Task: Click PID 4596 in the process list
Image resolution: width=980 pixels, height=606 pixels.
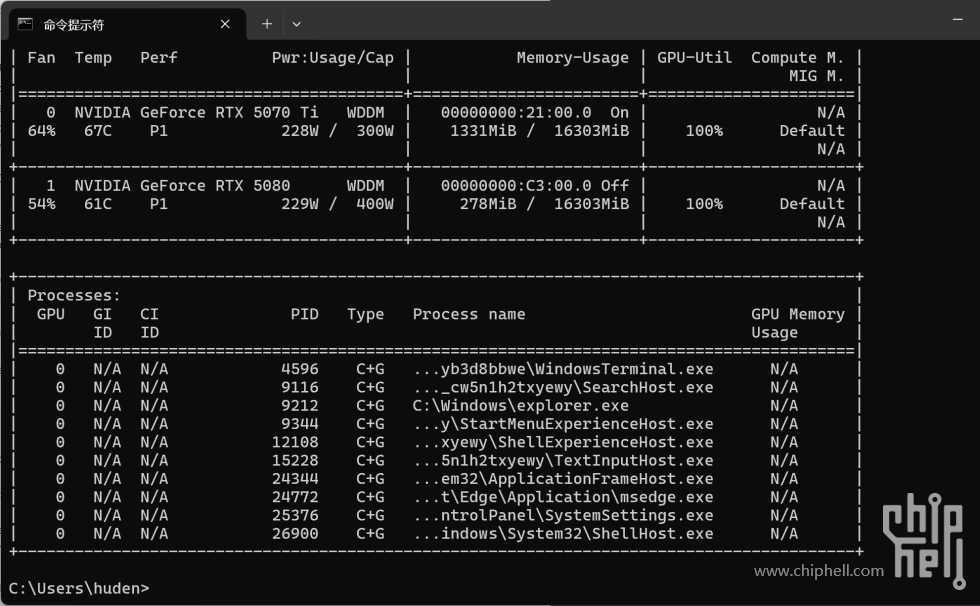Action: (x=300, y=369)
